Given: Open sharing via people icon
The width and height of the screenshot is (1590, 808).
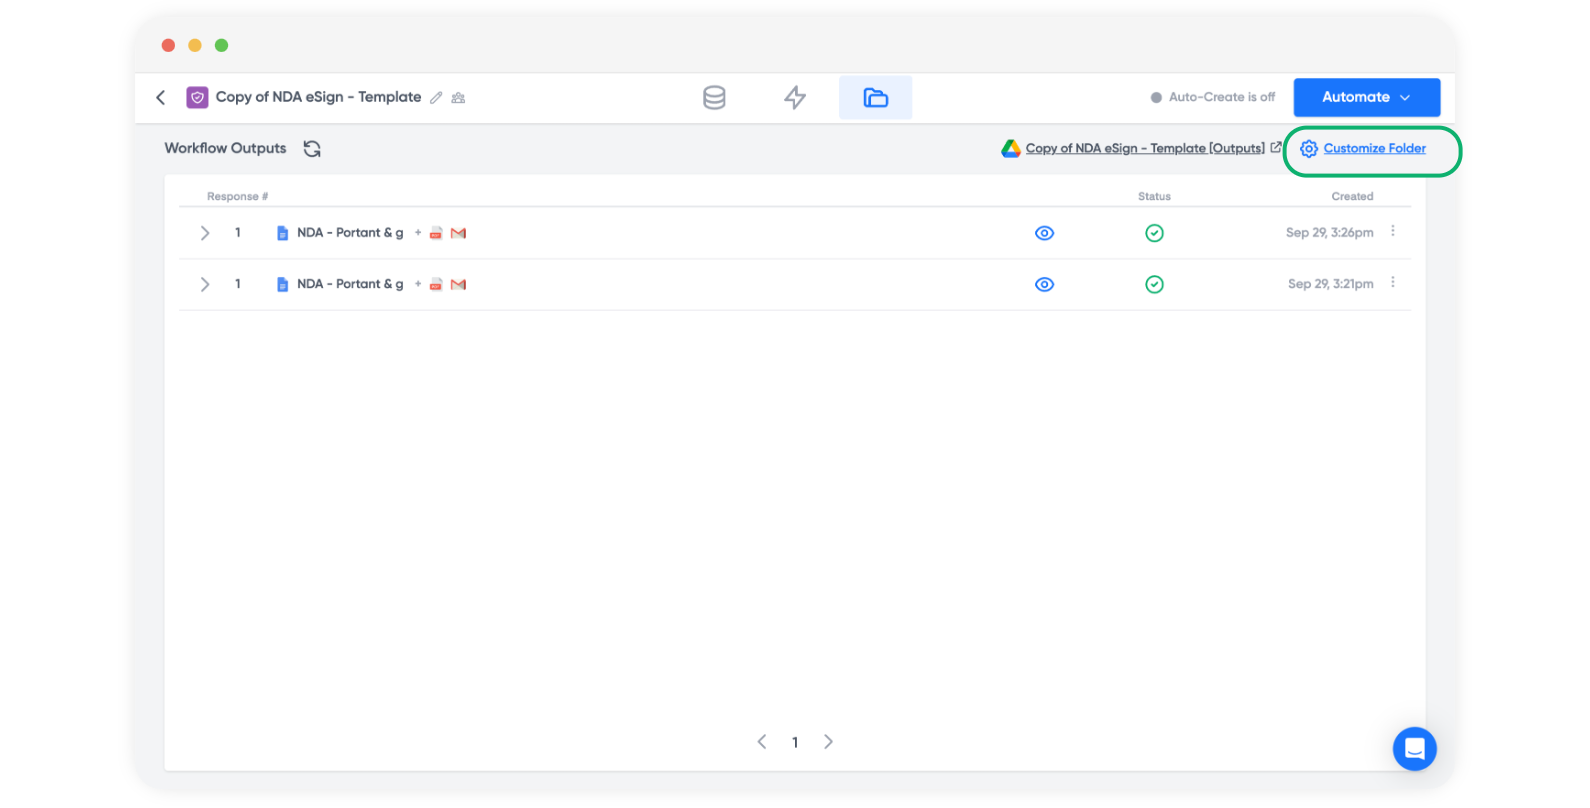Looking at the screenshot, I should (x=458, y=98).
